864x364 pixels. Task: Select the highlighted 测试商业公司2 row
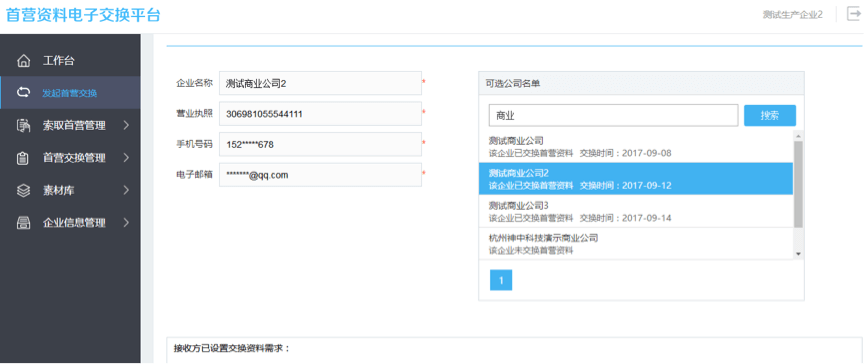point(636,178)
